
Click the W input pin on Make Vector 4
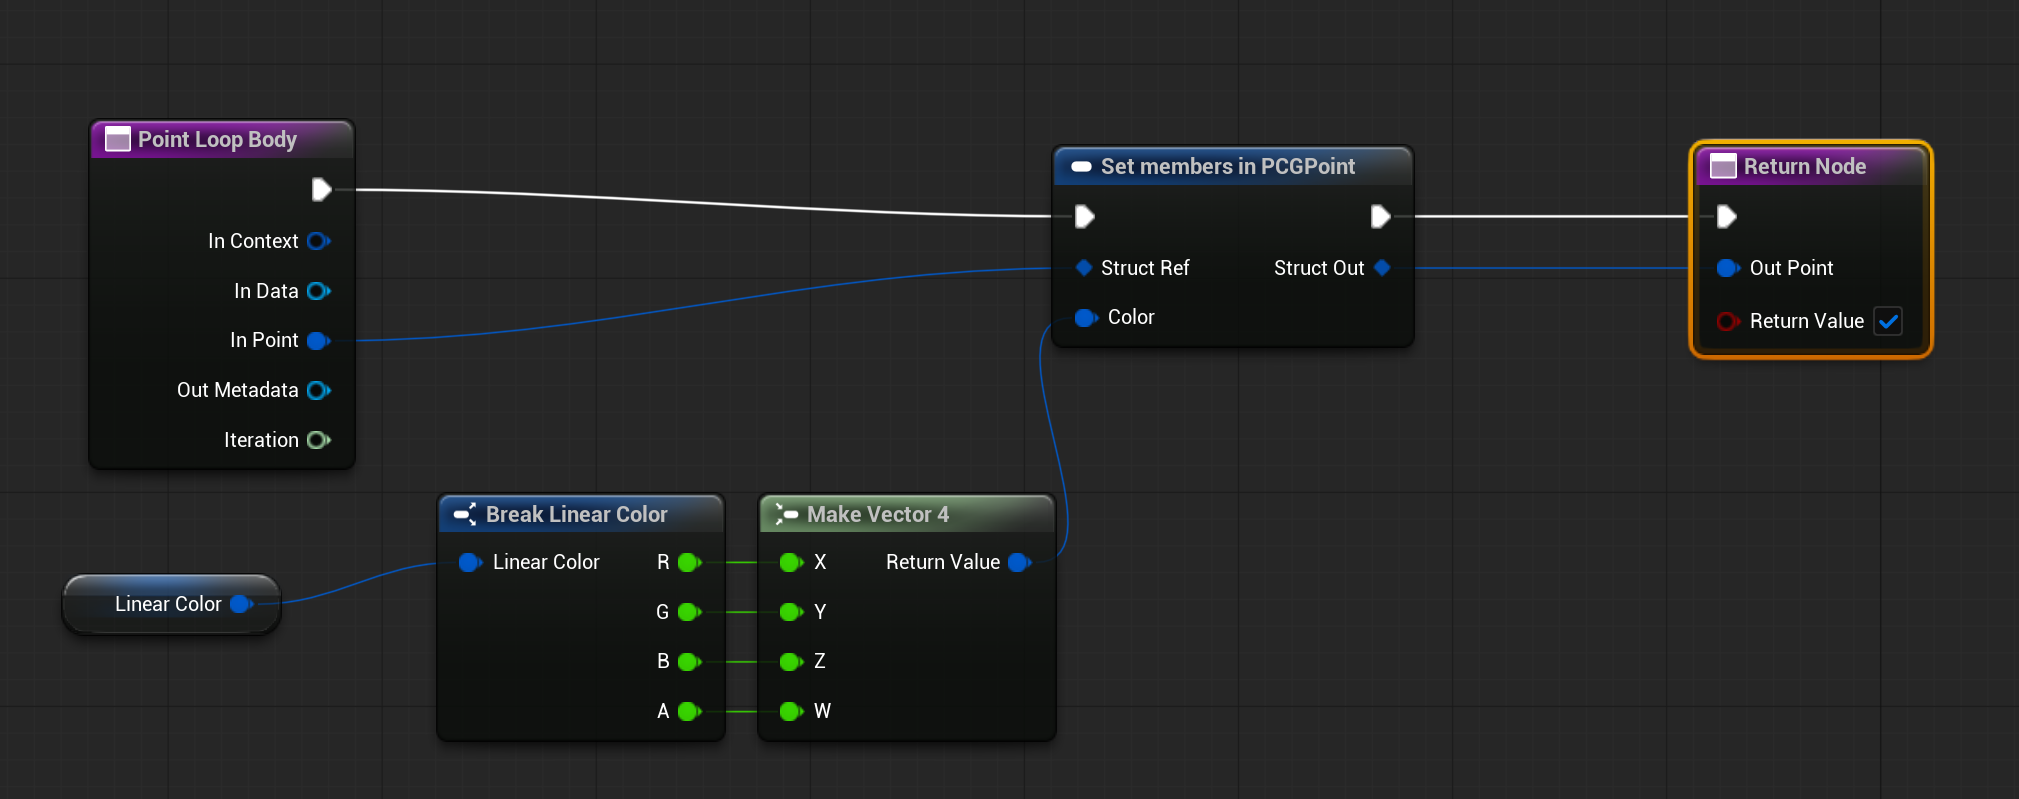click(790, 711)
